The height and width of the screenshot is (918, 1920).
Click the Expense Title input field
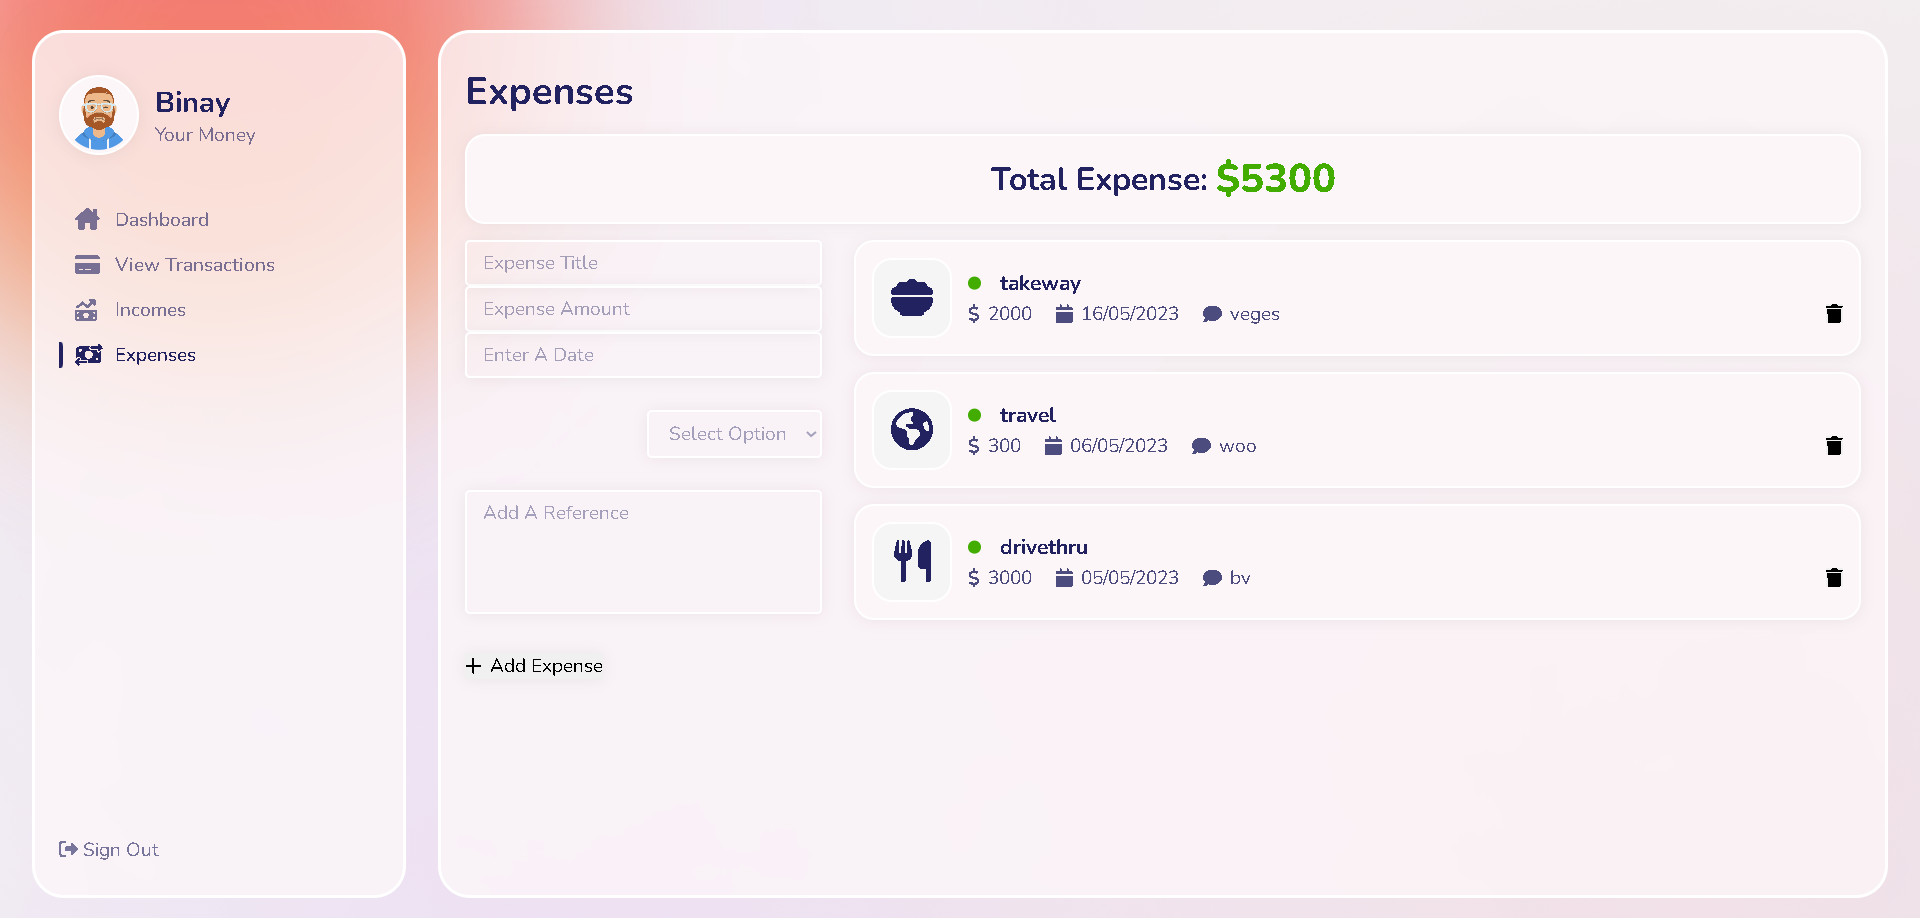[x=643, y=262]
